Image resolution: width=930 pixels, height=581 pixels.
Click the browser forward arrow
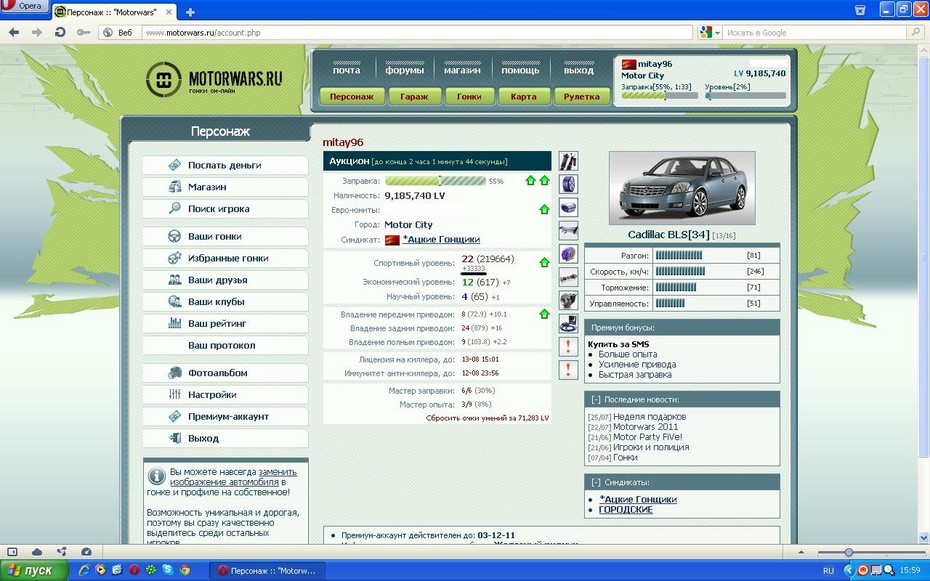[x=37, y=32]
